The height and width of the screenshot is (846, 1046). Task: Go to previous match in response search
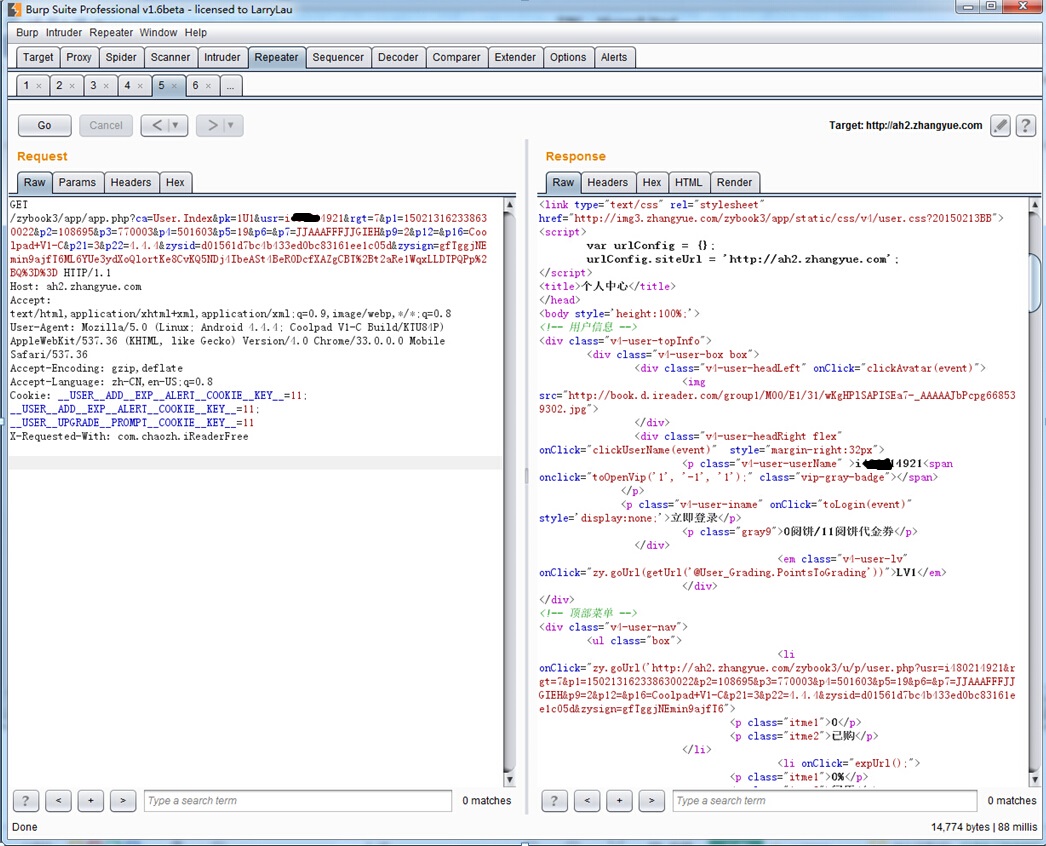pyautogui.click(x=587, y=800)
